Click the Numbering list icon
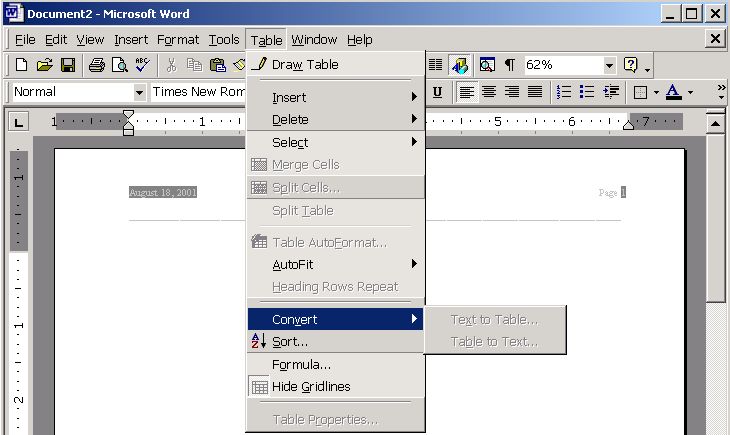The image size is (730, 435). (564, 92)
